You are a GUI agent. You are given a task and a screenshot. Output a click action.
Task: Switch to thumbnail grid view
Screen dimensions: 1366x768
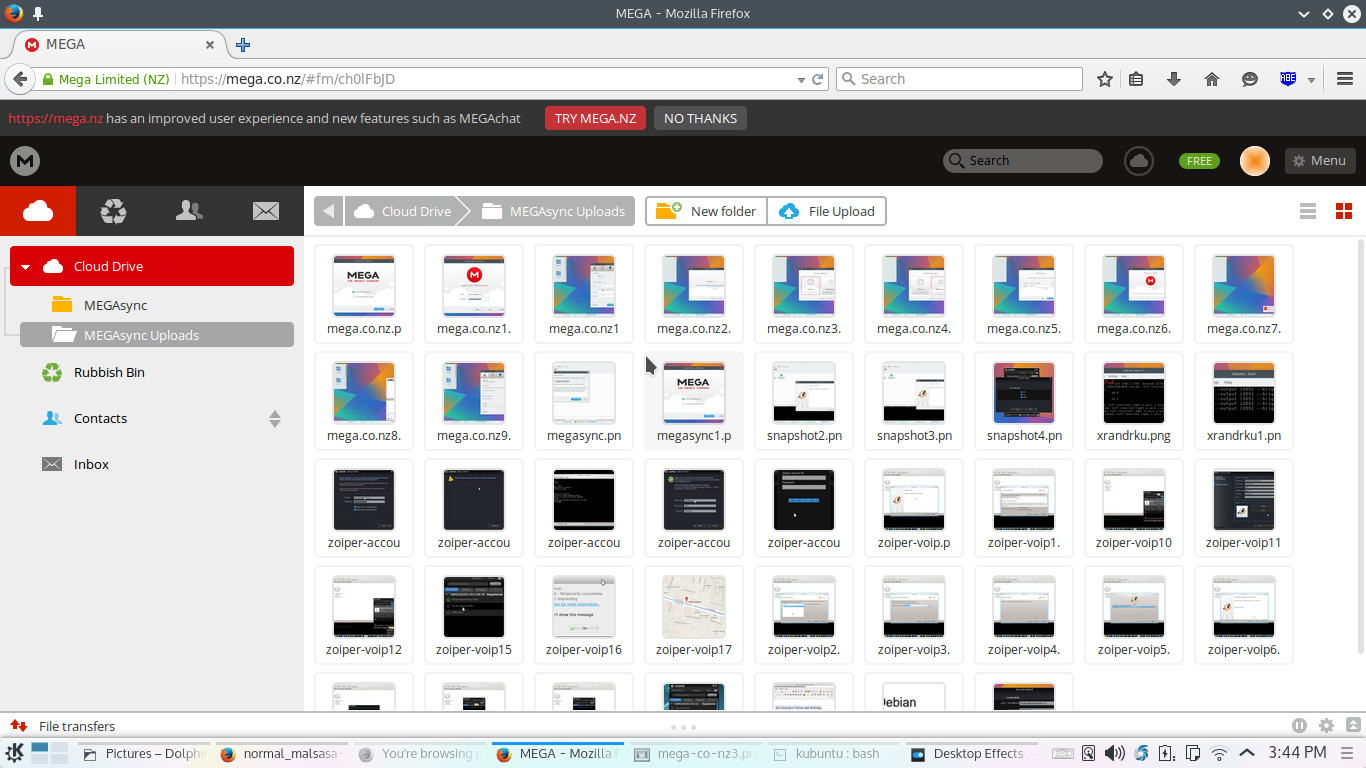tap(1343, 211)
